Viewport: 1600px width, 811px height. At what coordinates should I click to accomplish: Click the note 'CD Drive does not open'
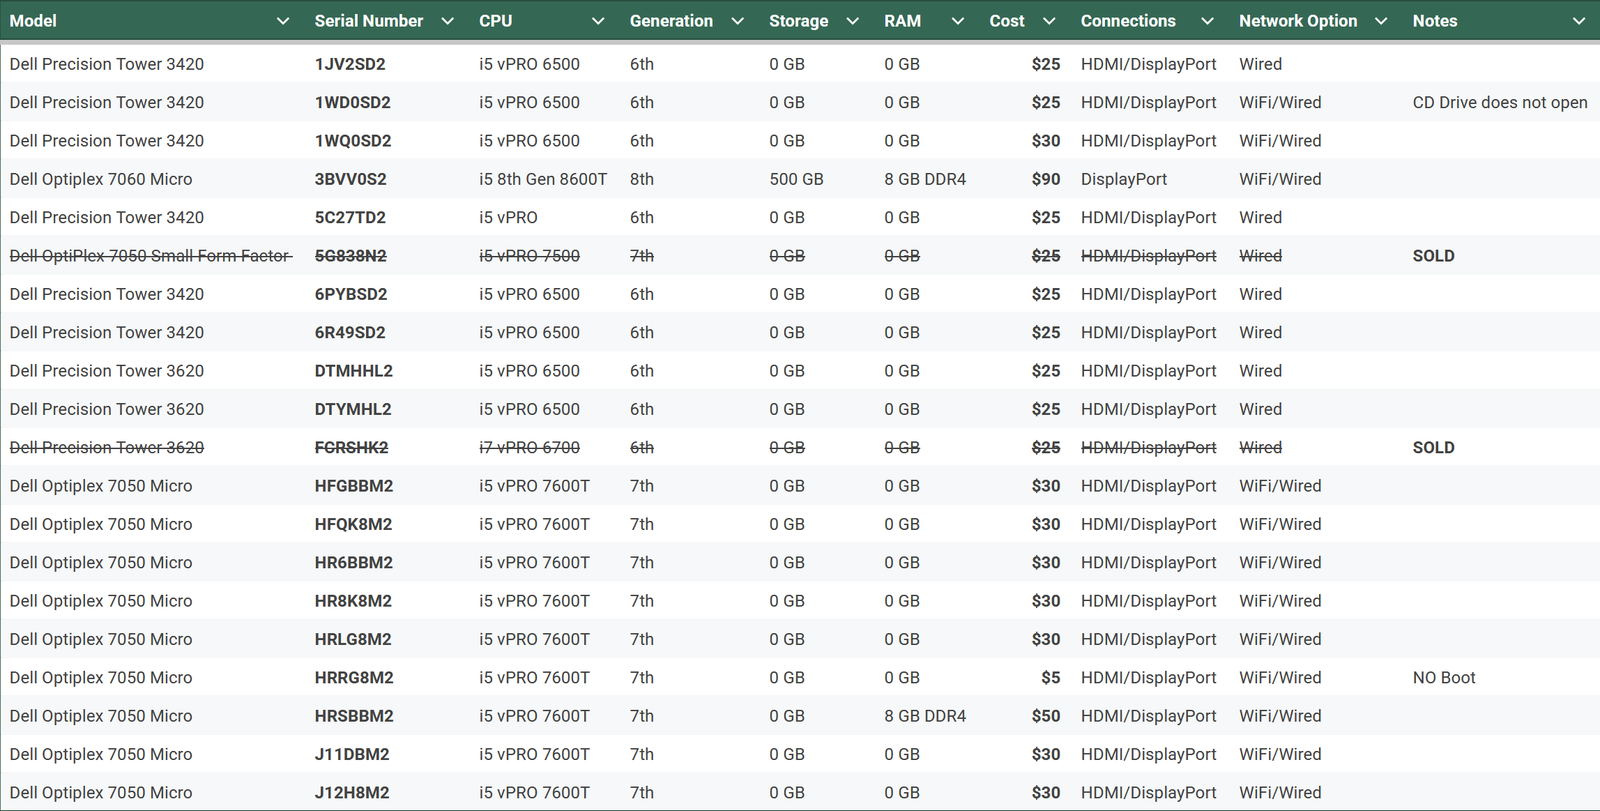click(1500, 102)
